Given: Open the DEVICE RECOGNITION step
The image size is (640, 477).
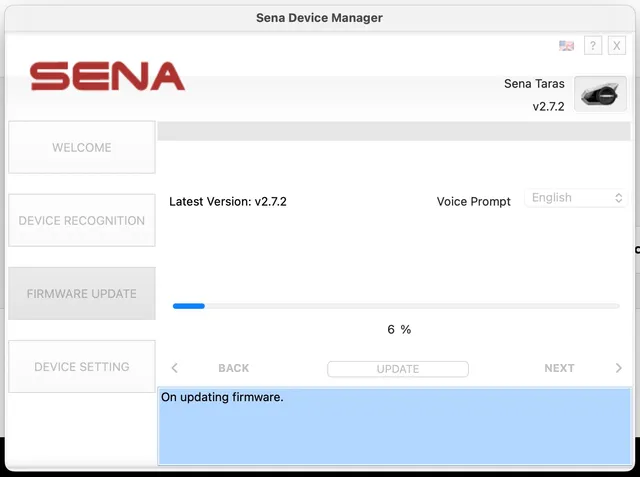Looking at the screenshot, I should (82, 220).
